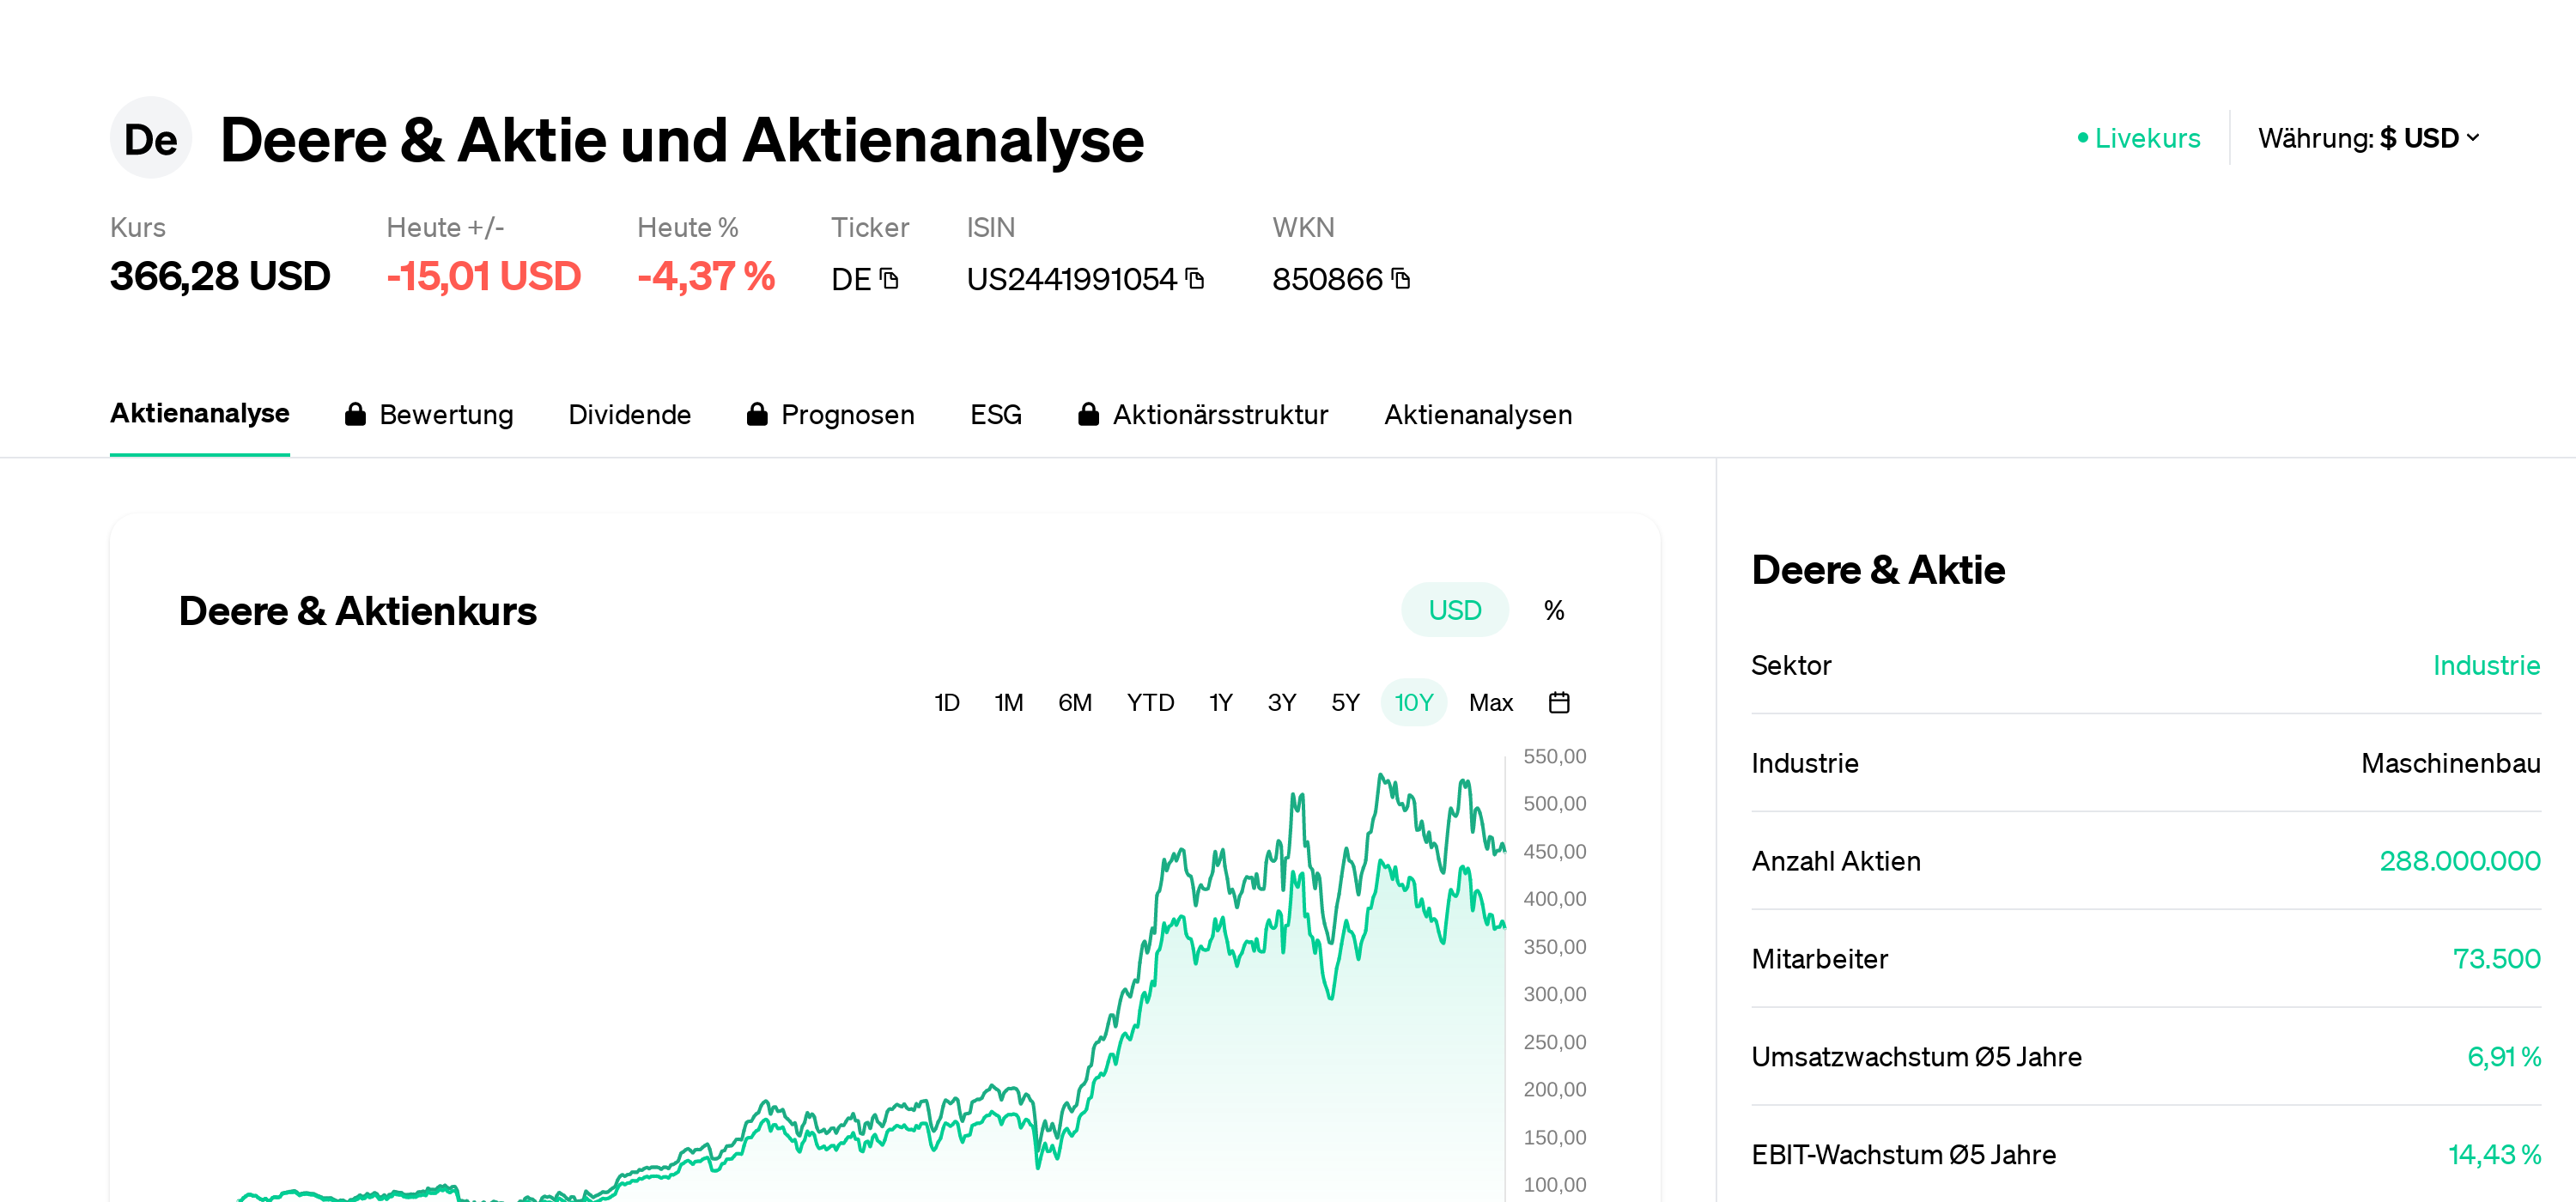The image size is (2576, 1202).
Task: Select the Max chart range
Action: pyautogui.click(x=1491, y=703)
